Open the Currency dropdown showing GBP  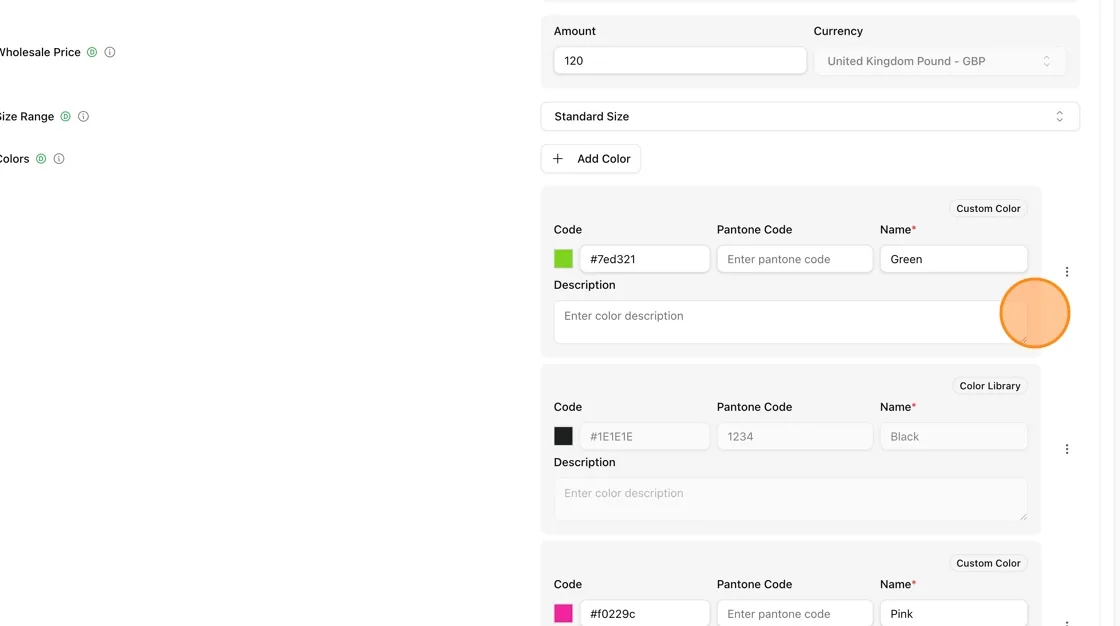point(939,61)
